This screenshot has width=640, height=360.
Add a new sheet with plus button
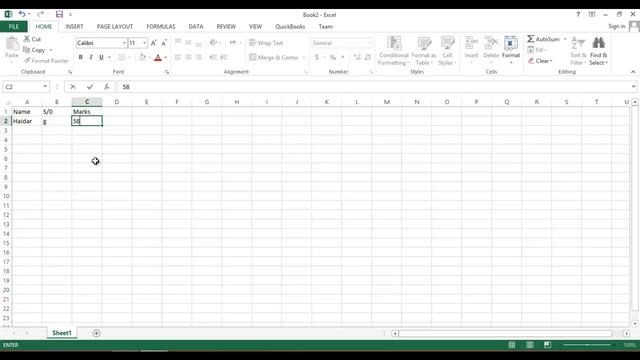point(96,333)
